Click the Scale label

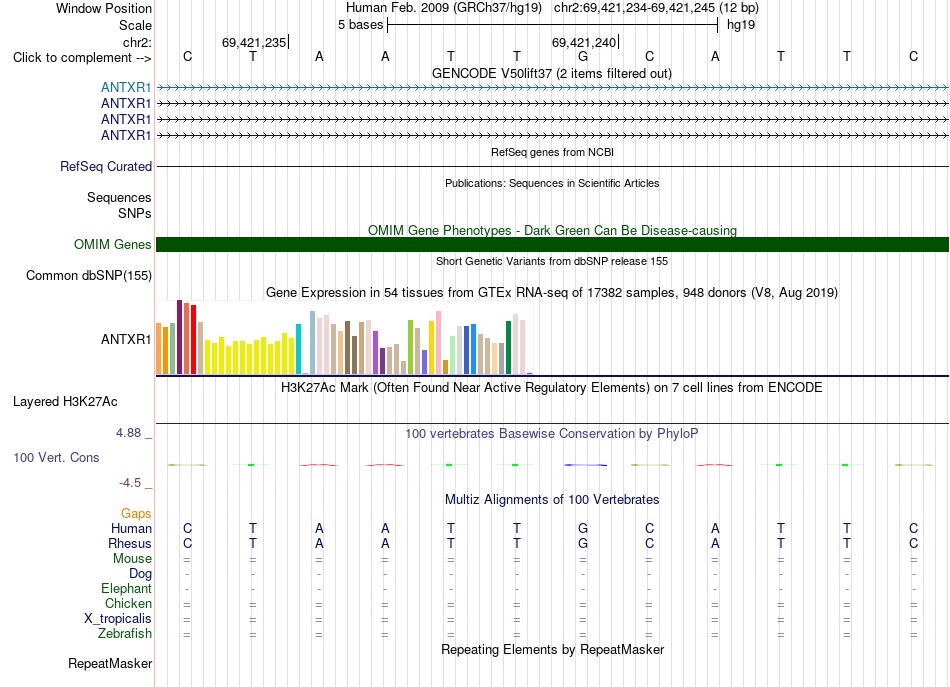pyautogui.click(x=135, y=25)
